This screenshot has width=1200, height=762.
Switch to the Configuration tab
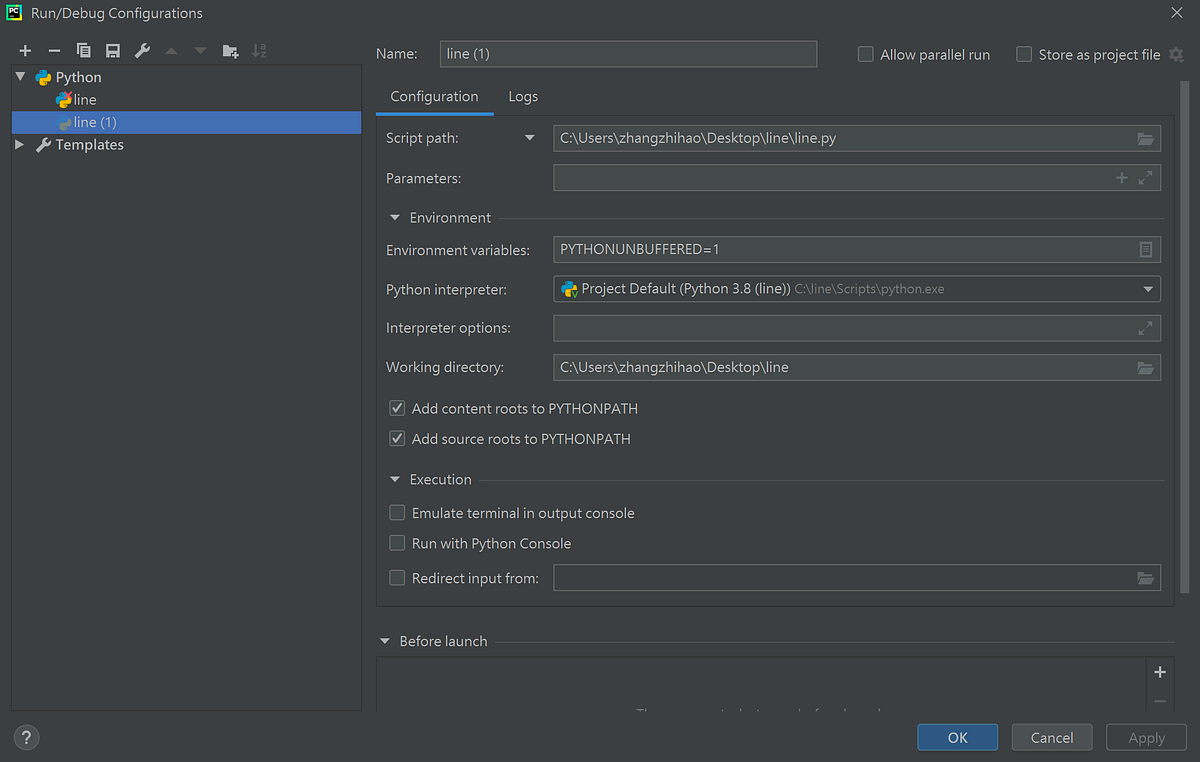(x=434, y=97)
